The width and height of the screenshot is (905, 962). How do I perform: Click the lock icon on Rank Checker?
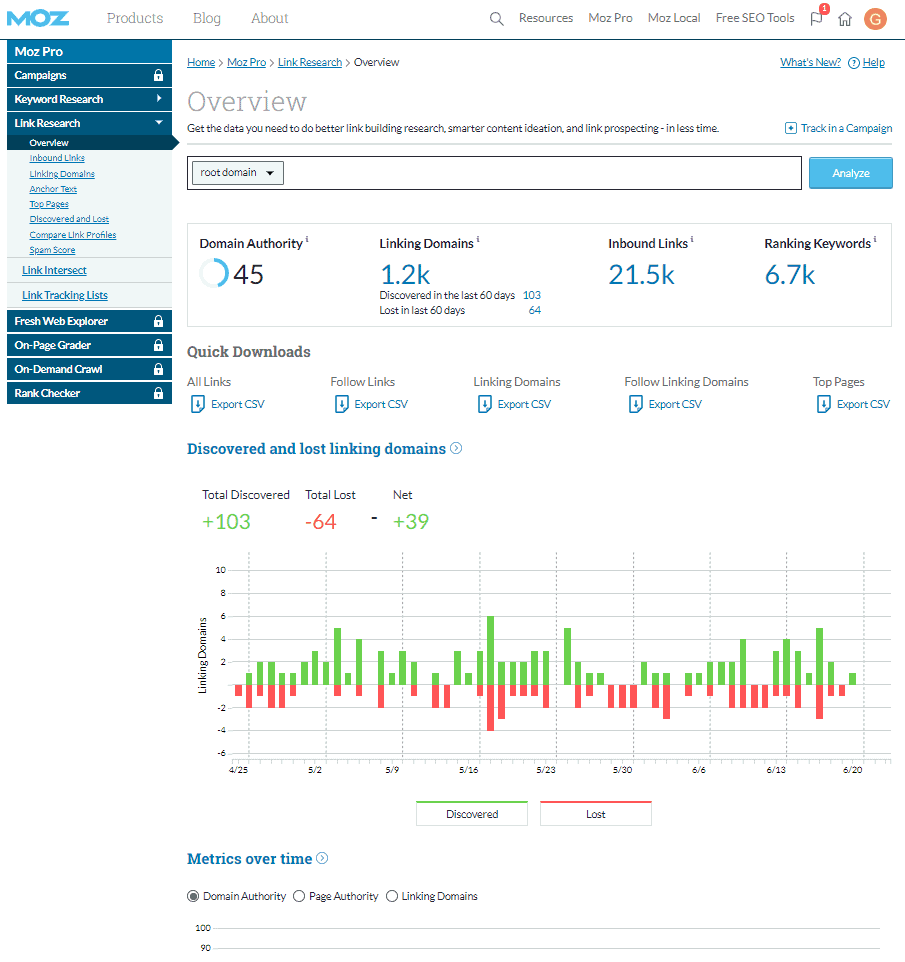pos(158,393)
